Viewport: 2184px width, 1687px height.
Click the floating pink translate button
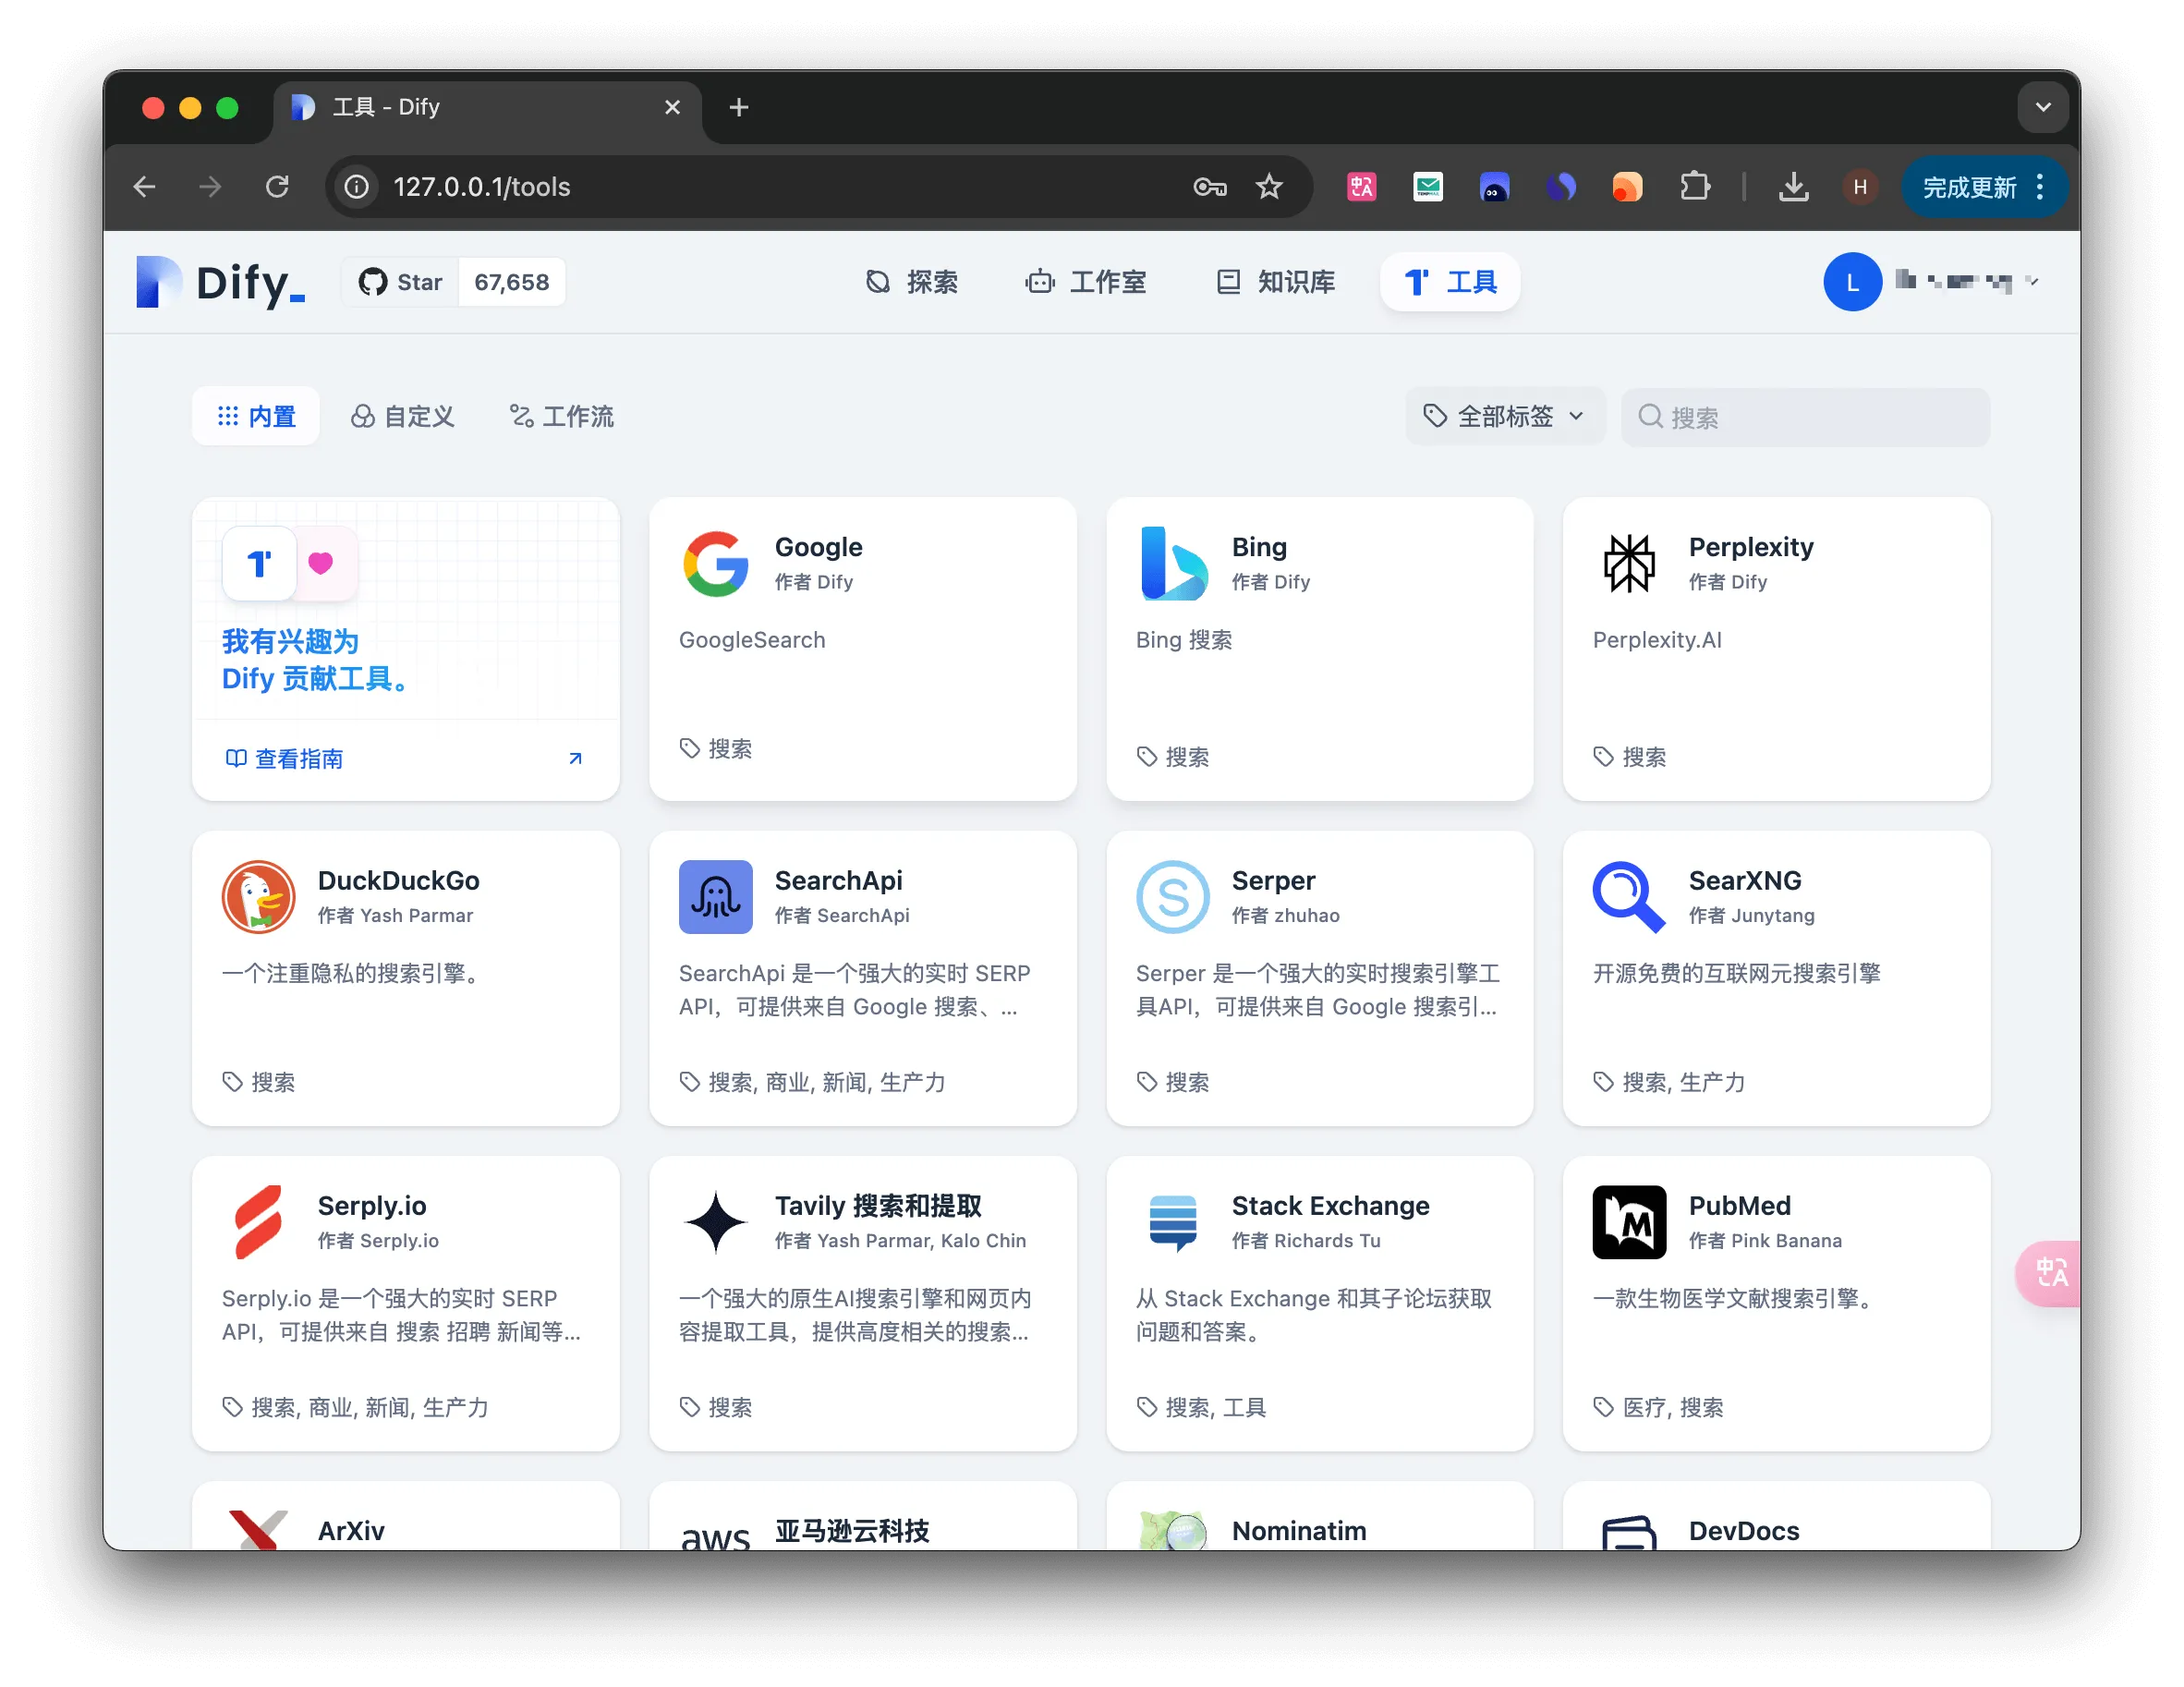pyautogui.click(x=2049, y=1273)
